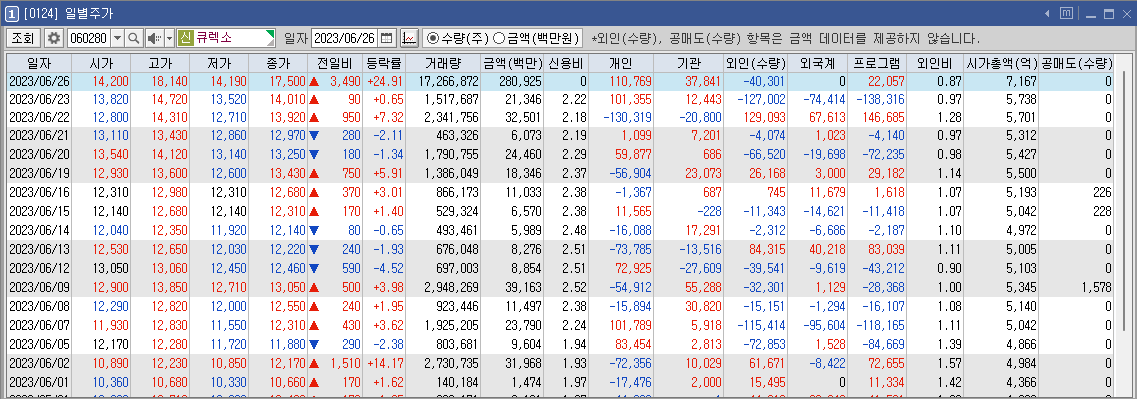Viewport: 1137px width, 399px height.
Task: Select the 금액(백만원) radio option
Action: click(499, 38)
